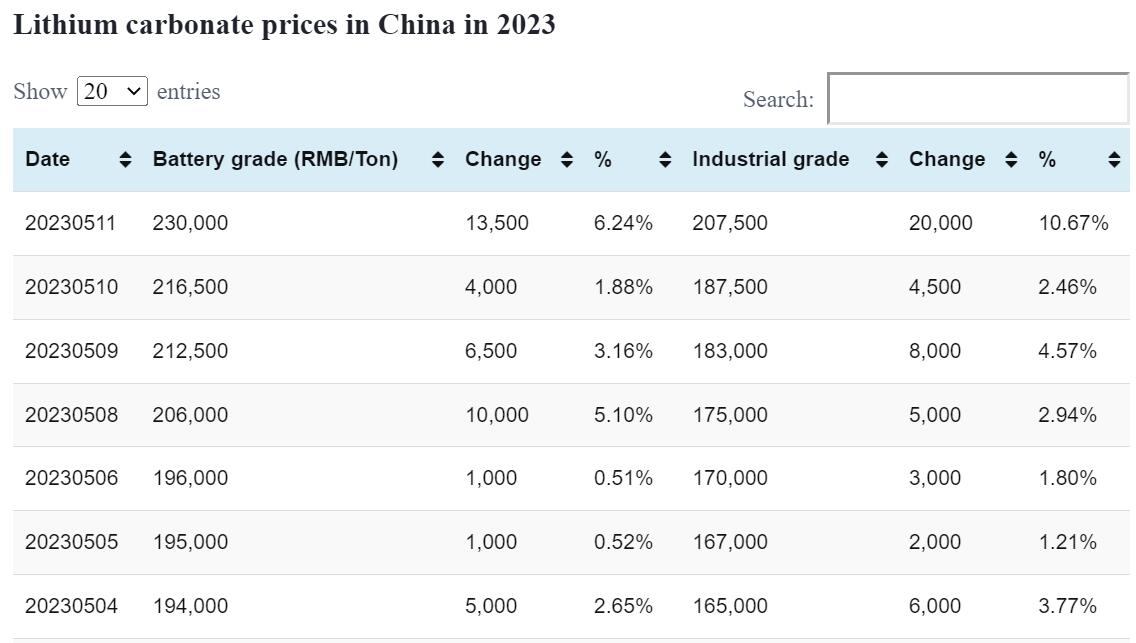Click the 20230504 date entry
This screenshot has width=1136, height=643.
click(71, 606)
